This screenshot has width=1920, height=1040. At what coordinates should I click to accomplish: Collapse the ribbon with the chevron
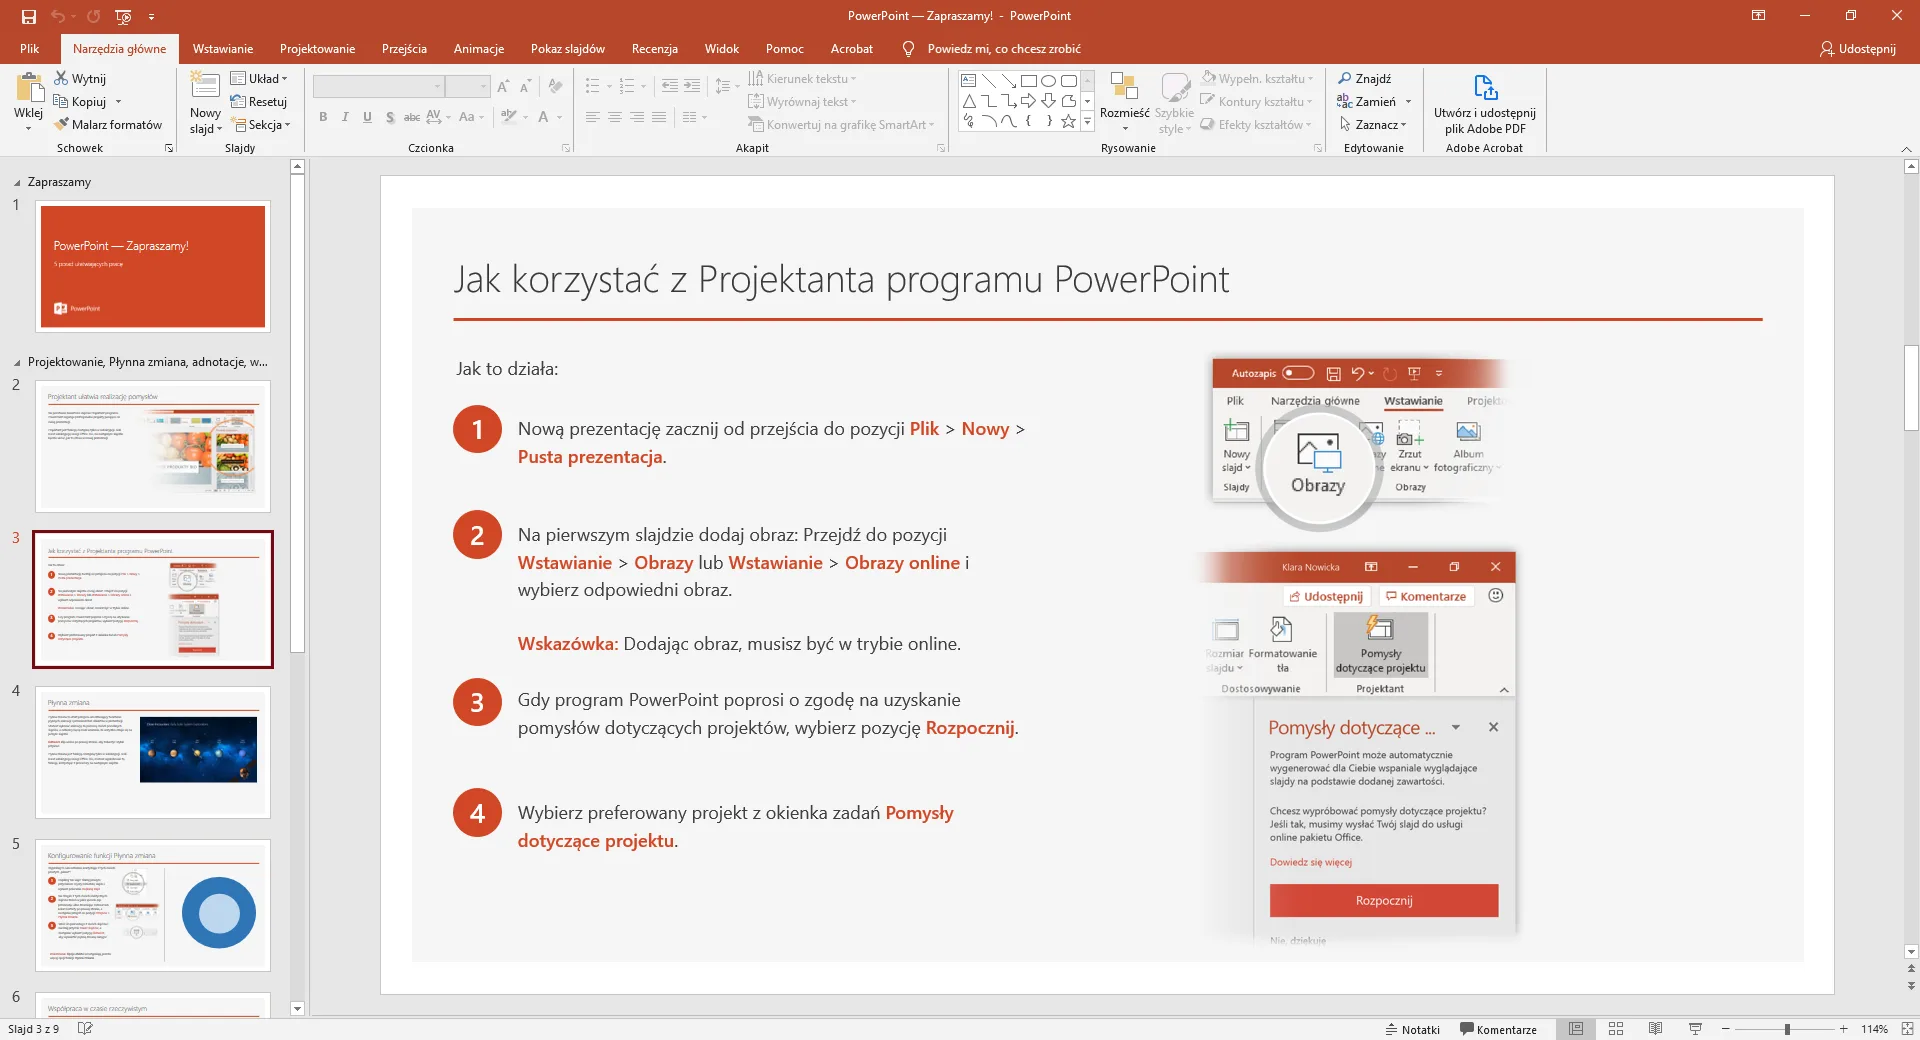pos(1906,149)
